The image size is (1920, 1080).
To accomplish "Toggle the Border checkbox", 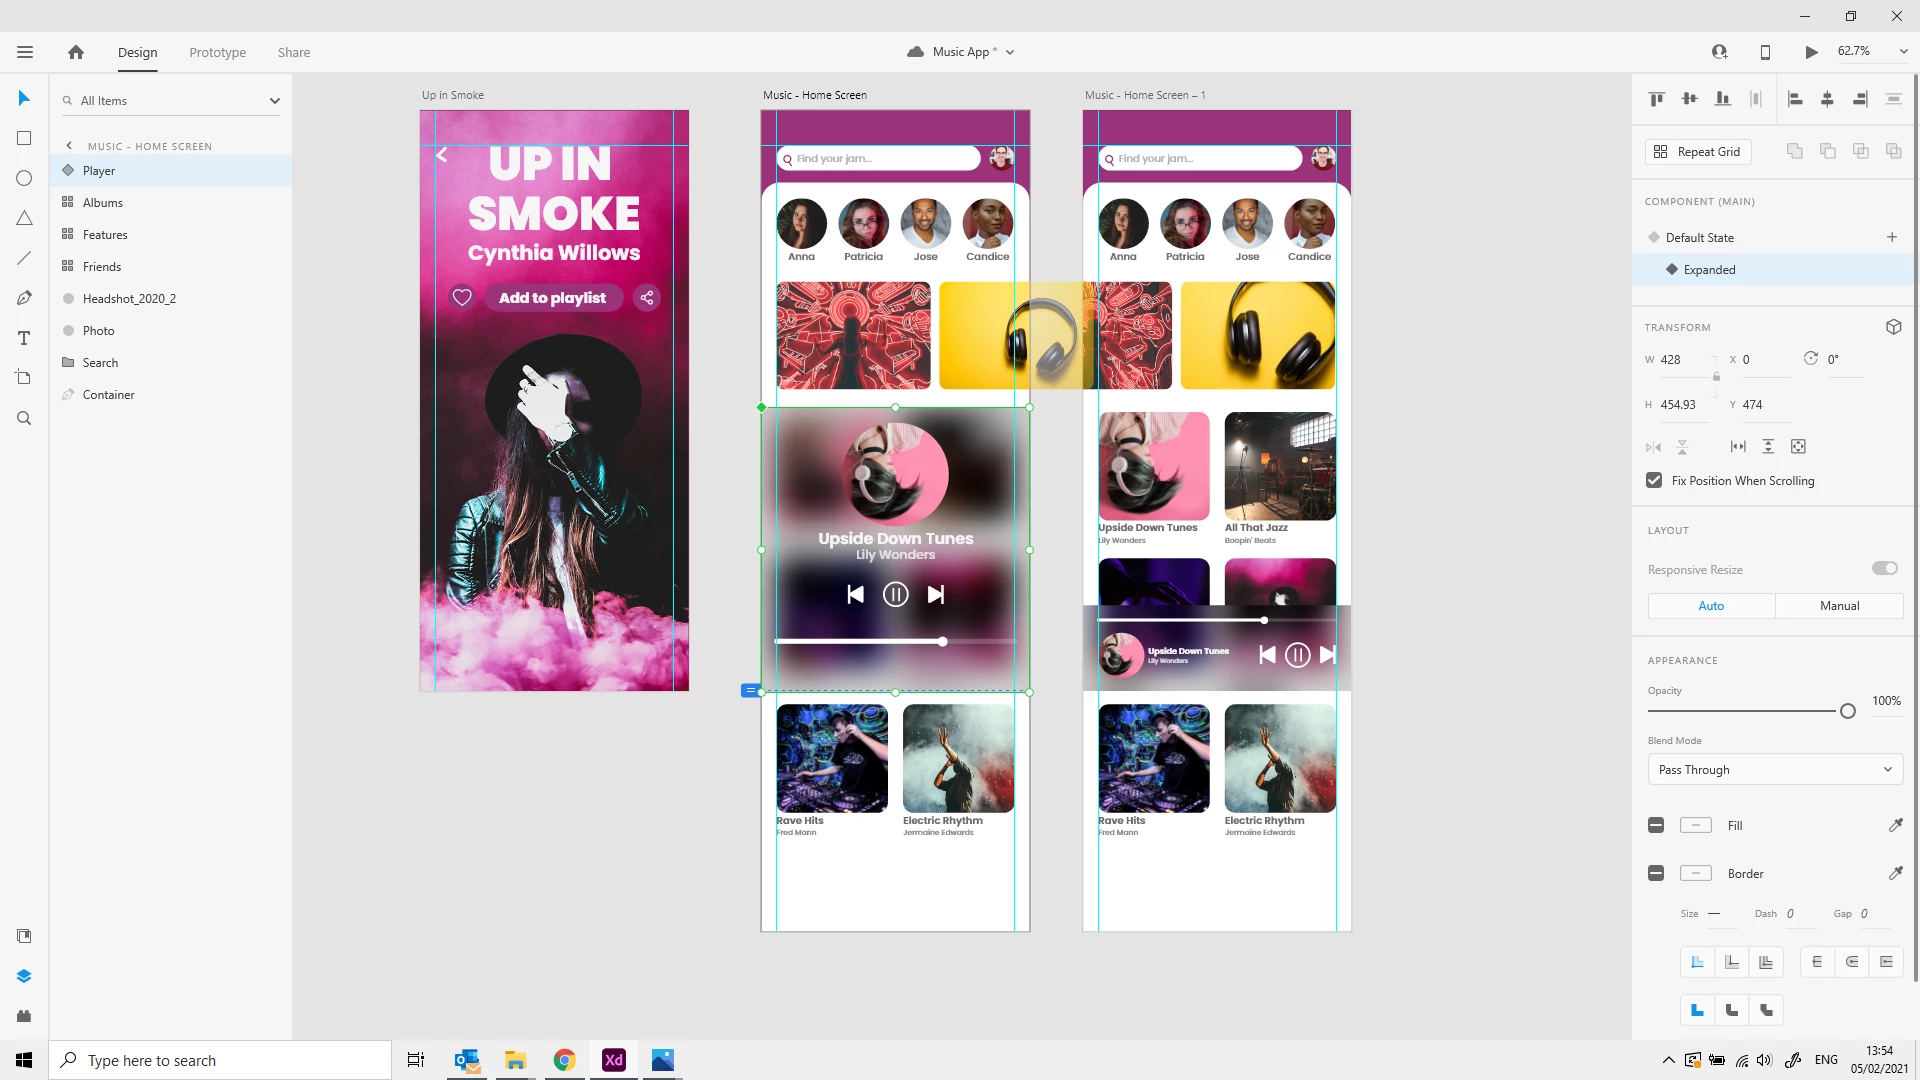I will click(x=1656, y=873).
